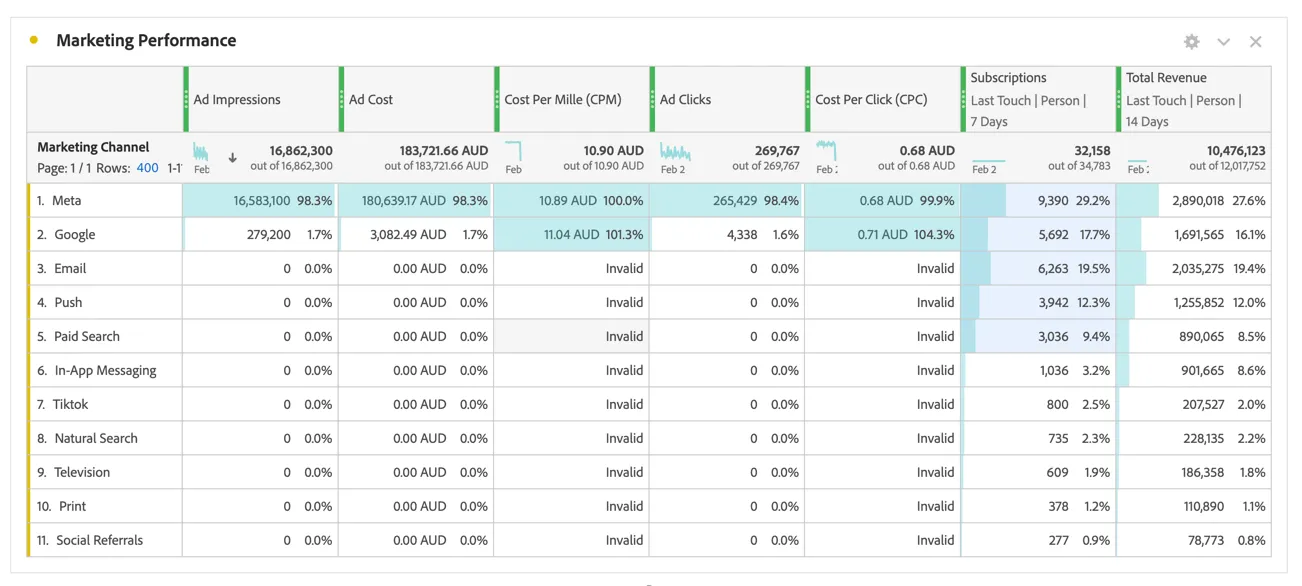This screenshot has height=586, width=1302.
Task: Open the Marketing Performance panel settings gear
Action: click(x=1191, y=42)
